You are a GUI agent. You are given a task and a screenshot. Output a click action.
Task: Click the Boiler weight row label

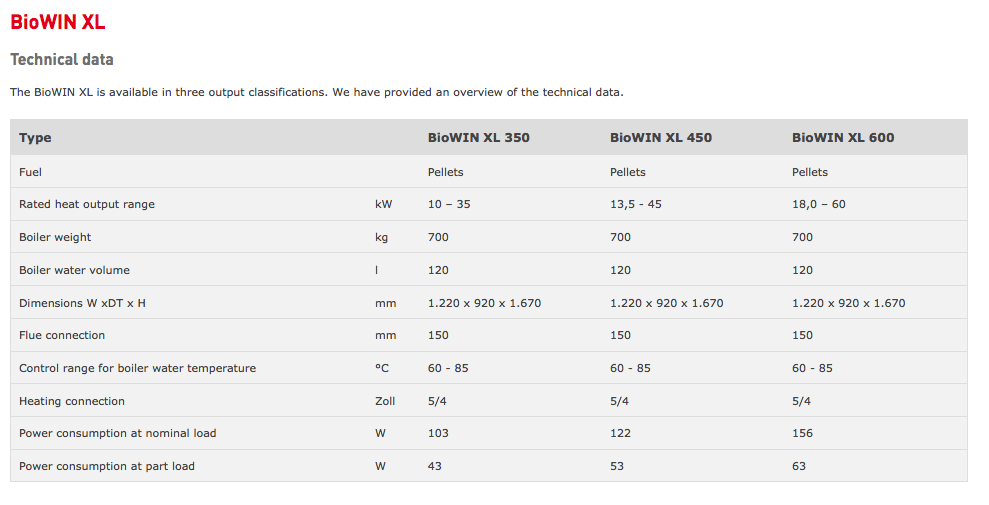click(x=55, y=237)
